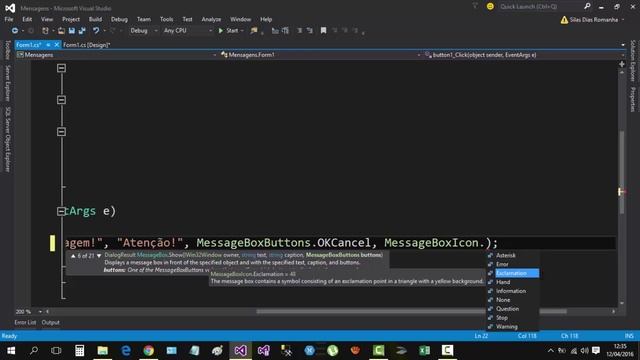
Task: Expand the Start button dropdown arrow
Action: coord(242,31)
